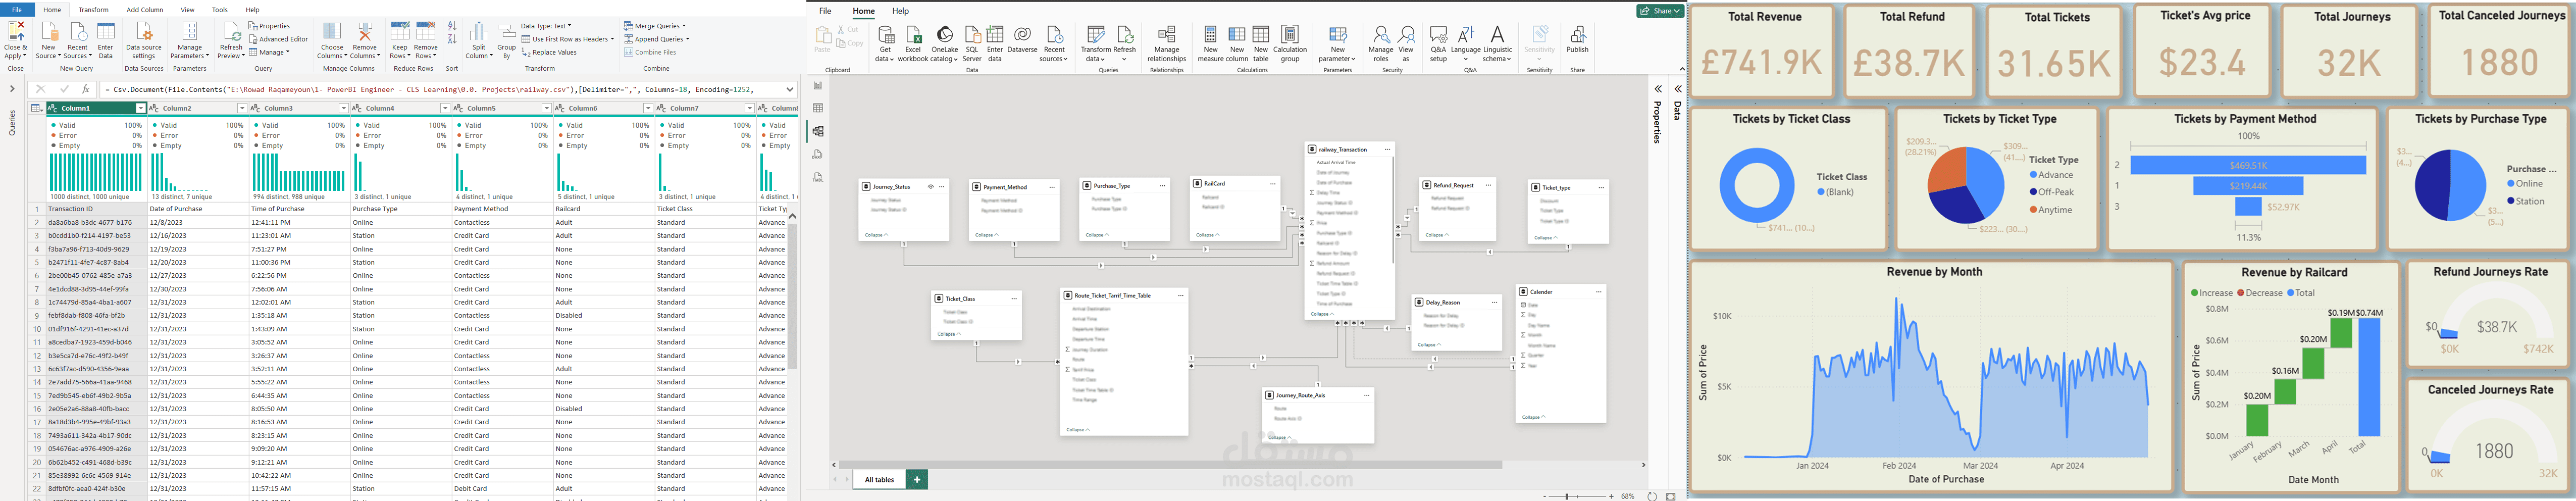Click the Station legend swatch
Viewport: 2576px width, 501px height.
click(2510, 201)
